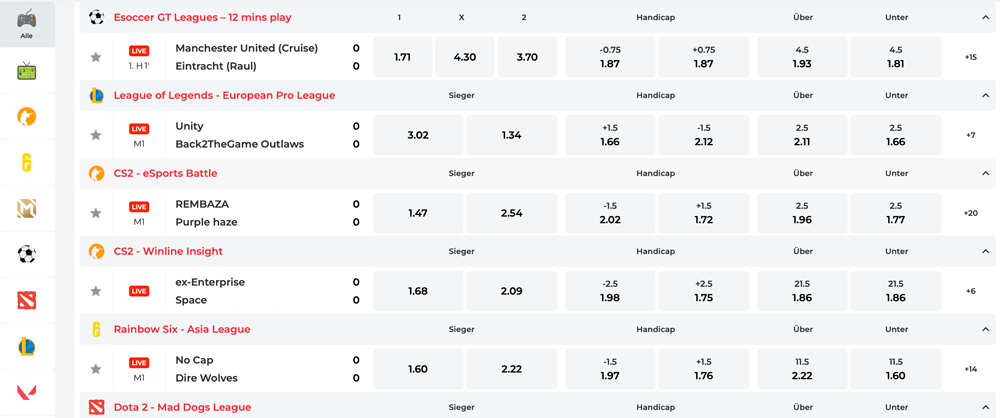Filter by Counter-Strike 2 in sidebar
This screenshot has width=1000, height=418.
pyautogui.click(x=27, y=117)
